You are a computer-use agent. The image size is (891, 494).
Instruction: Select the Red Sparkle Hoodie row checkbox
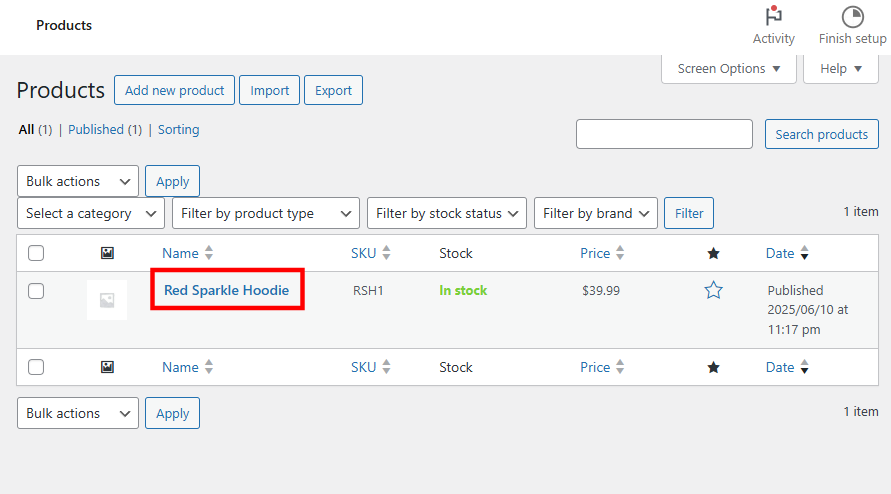coord(36,291)
